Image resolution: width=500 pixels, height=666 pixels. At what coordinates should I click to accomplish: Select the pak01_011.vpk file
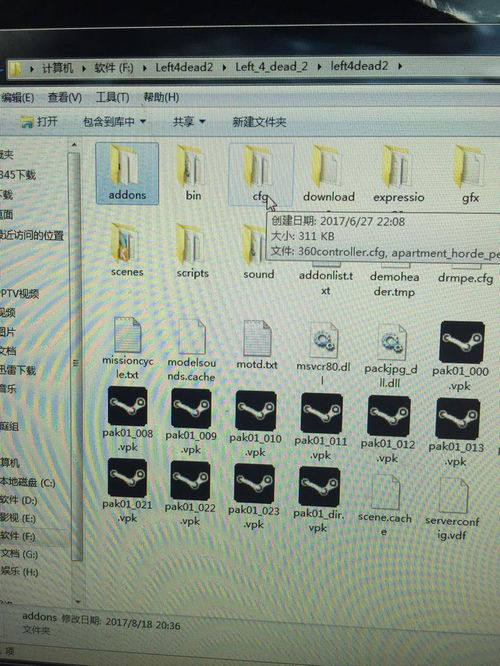click(321, 427)
